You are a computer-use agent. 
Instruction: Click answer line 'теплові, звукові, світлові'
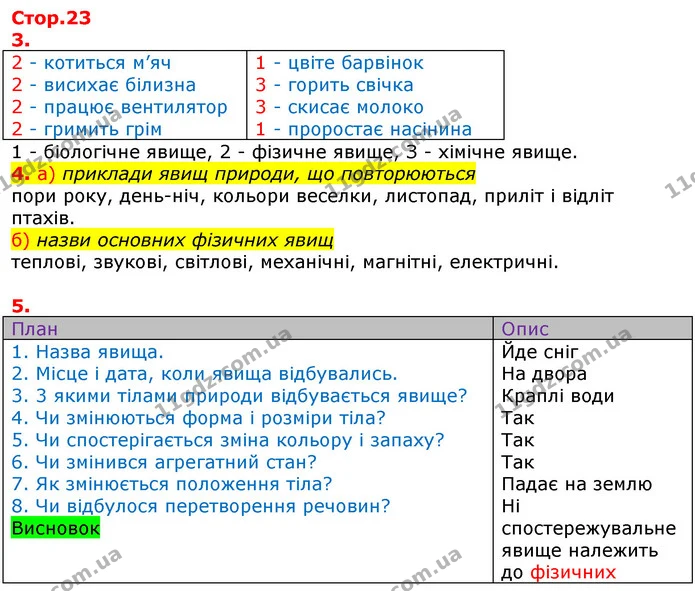285,262
